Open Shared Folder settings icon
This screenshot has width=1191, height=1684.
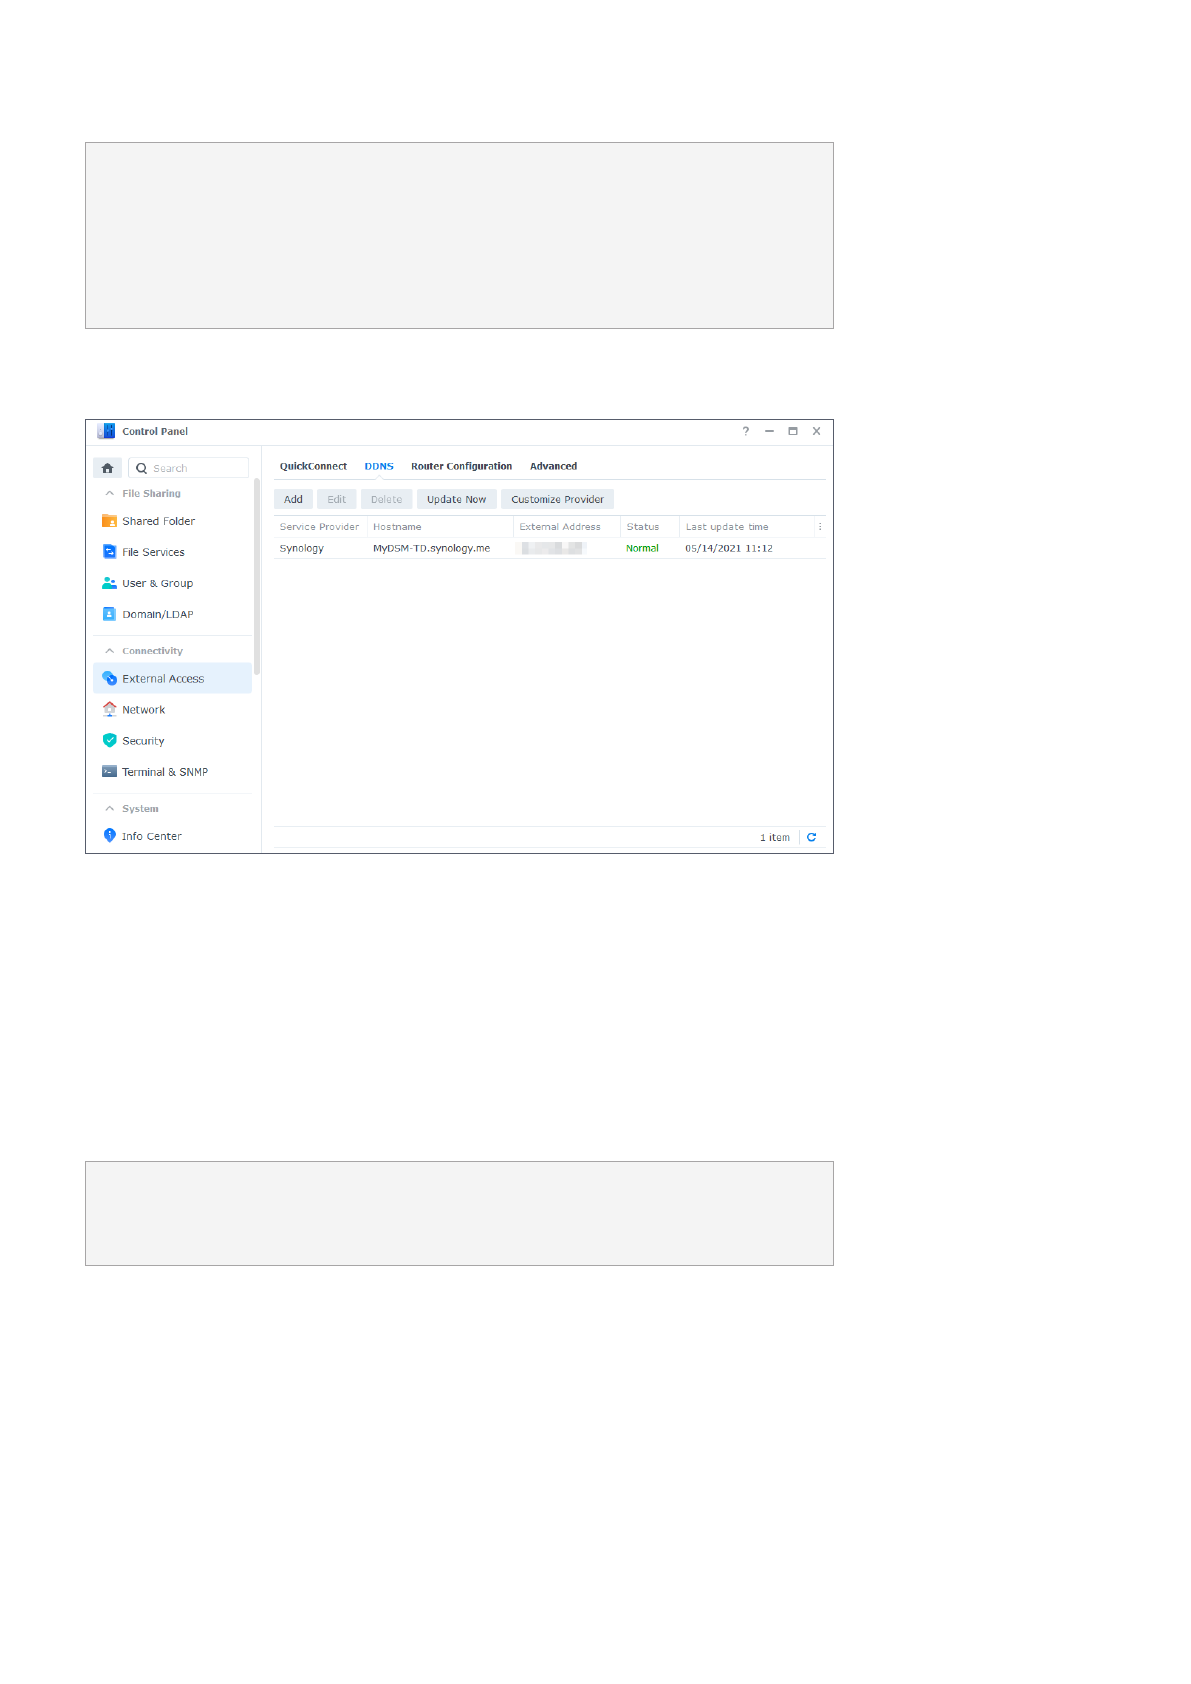point(110,521)
